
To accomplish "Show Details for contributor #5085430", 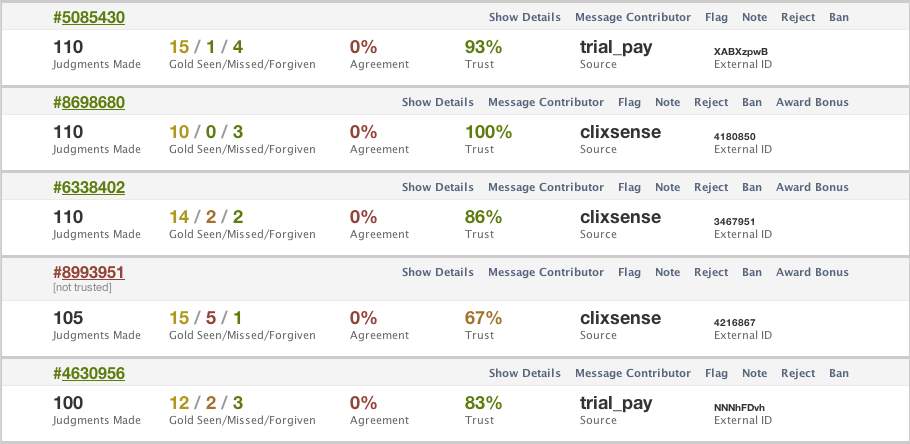I will (x=525, y=17).
